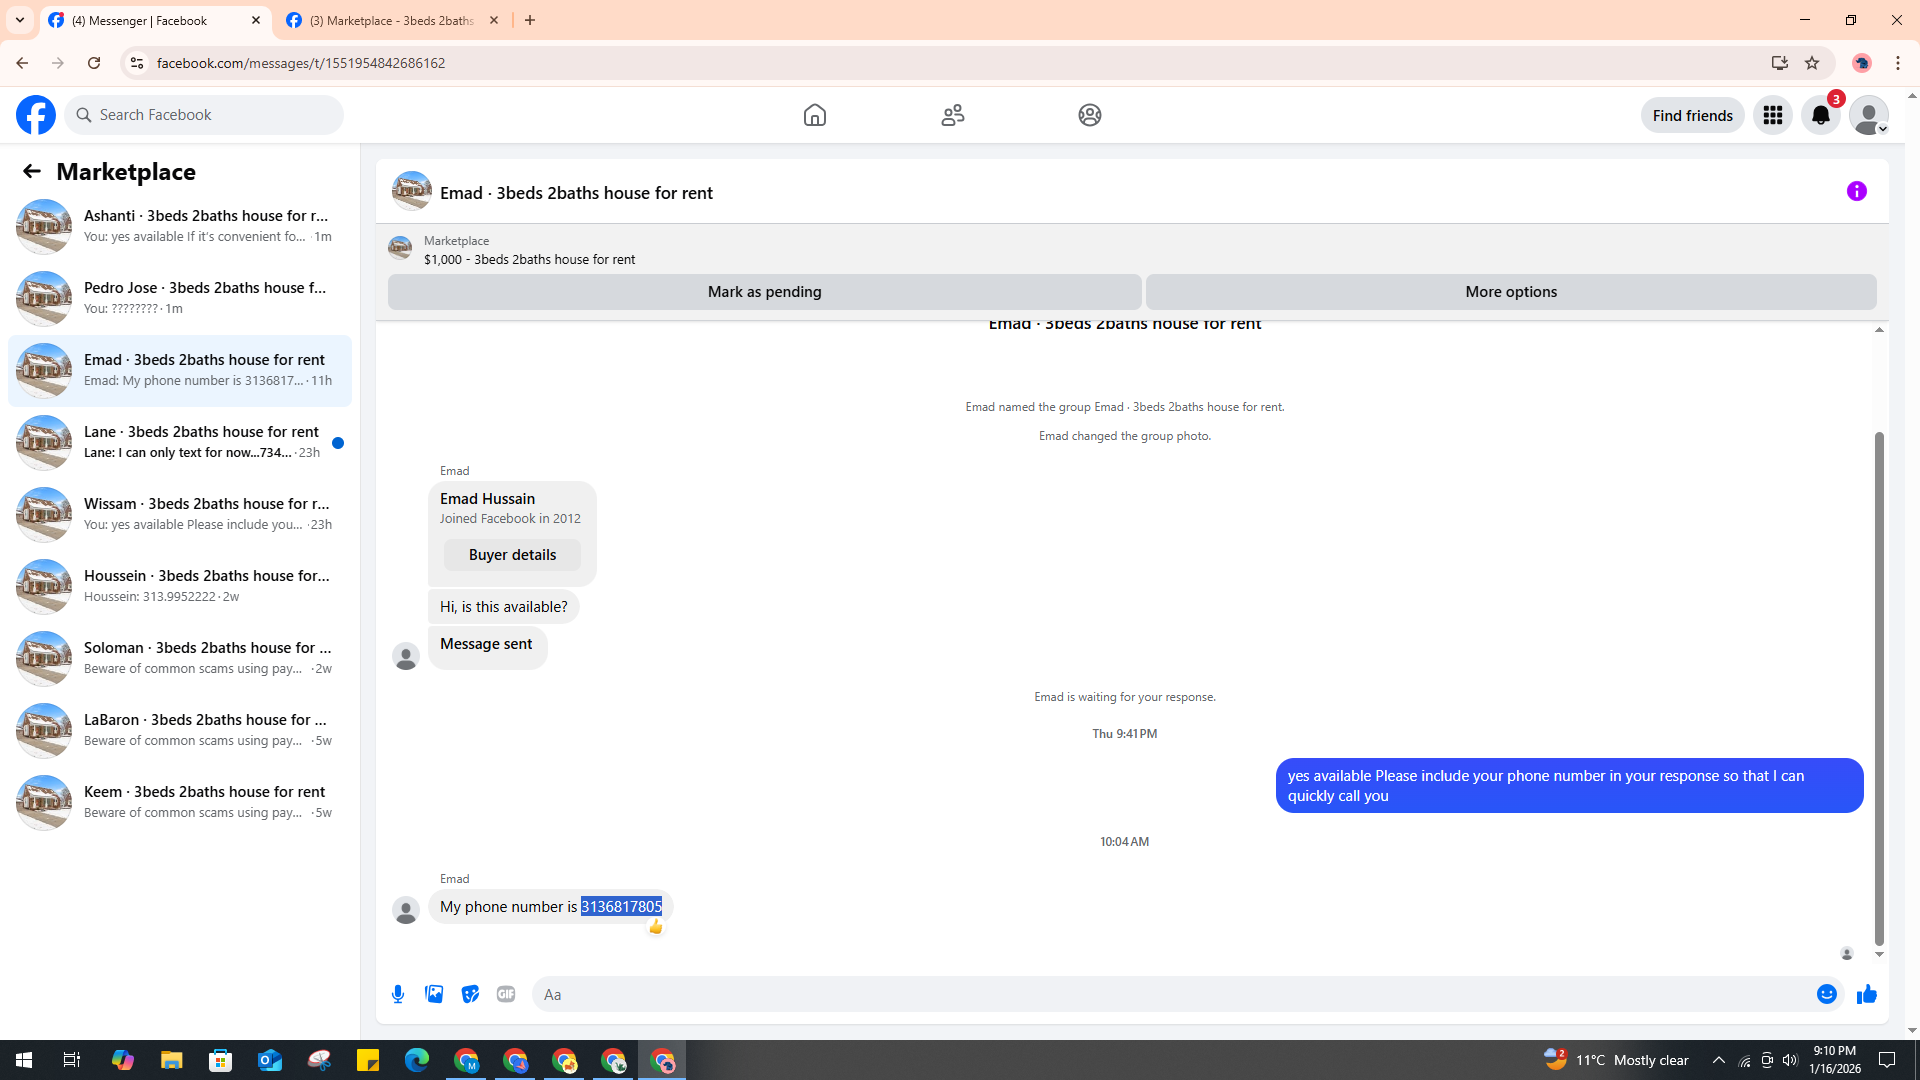The width and height of the screenshot is (1920, 1080).
Task: Open the emoji picker in message box
Action: 1826,994
